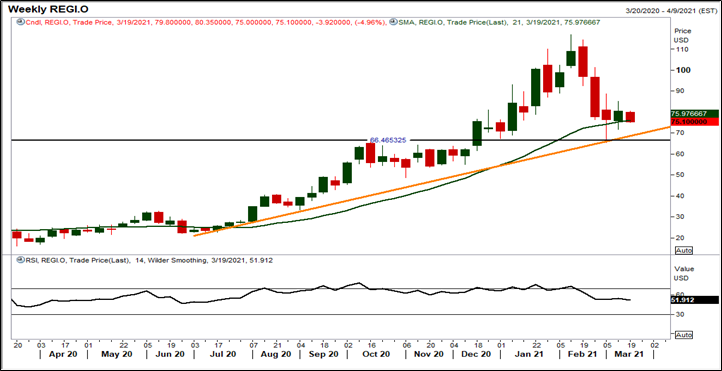Click the 90 price axis value
Image resolution: width=722 pixels, height=371 pixels.
[x=679, y=91]
